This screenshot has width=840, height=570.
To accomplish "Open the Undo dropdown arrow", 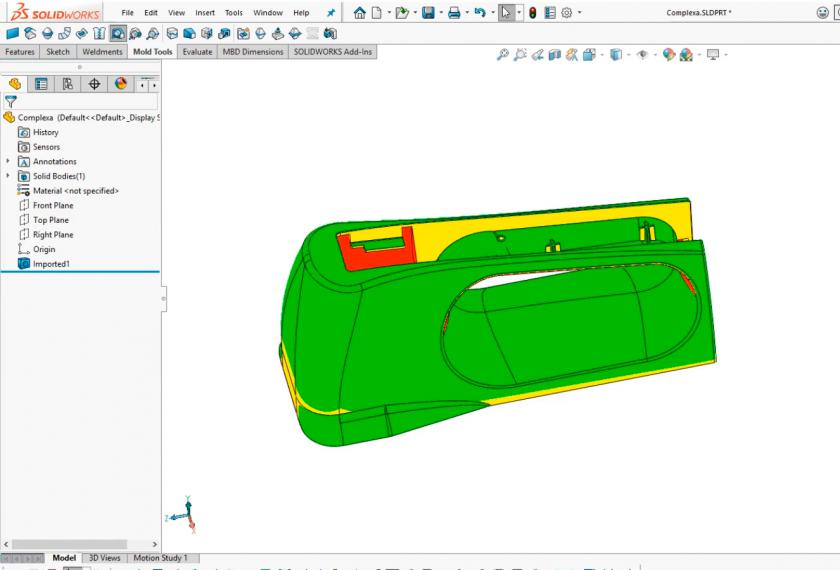I will [493, 13].
